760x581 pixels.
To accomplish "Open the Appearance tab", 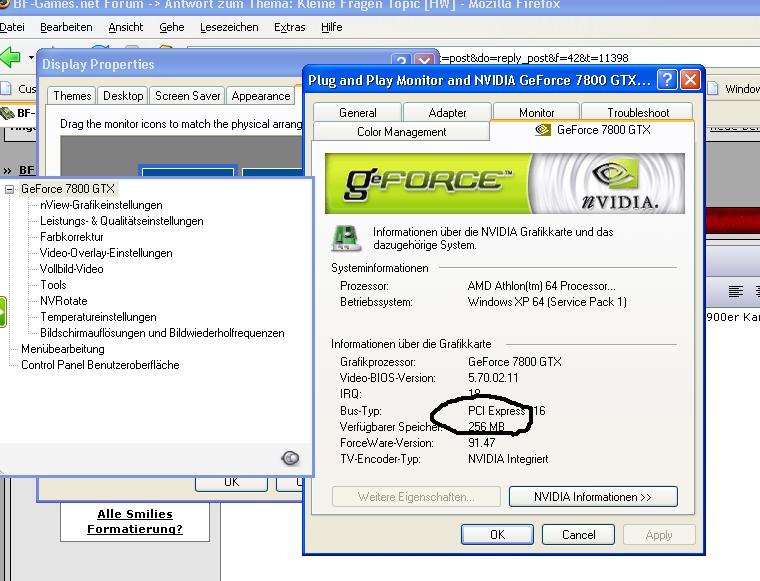I will pos(261,96).
